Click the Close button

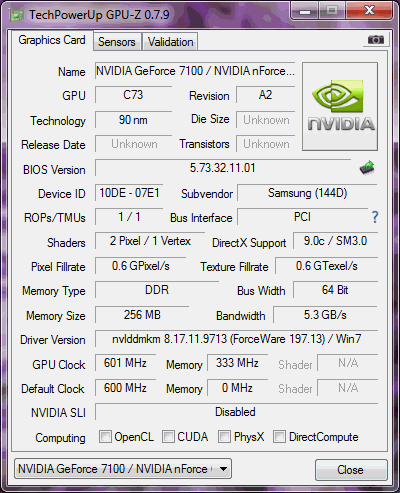coord(351,470)
